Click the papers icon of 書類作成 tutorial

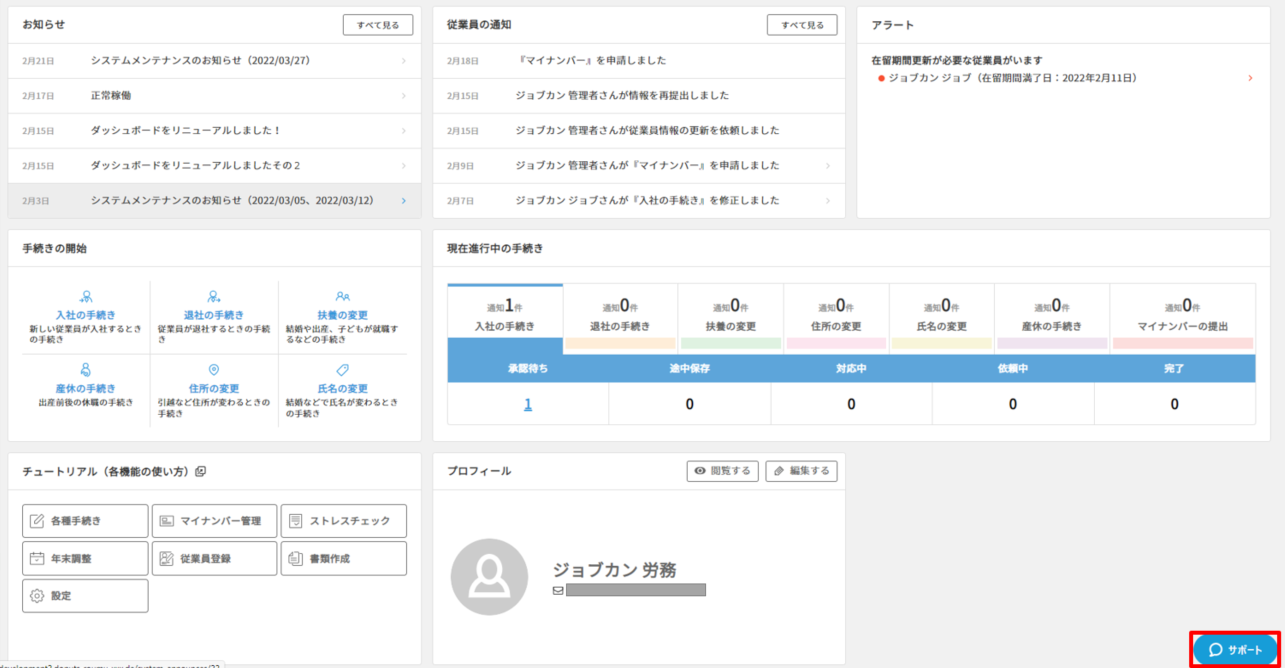(296, 558)
